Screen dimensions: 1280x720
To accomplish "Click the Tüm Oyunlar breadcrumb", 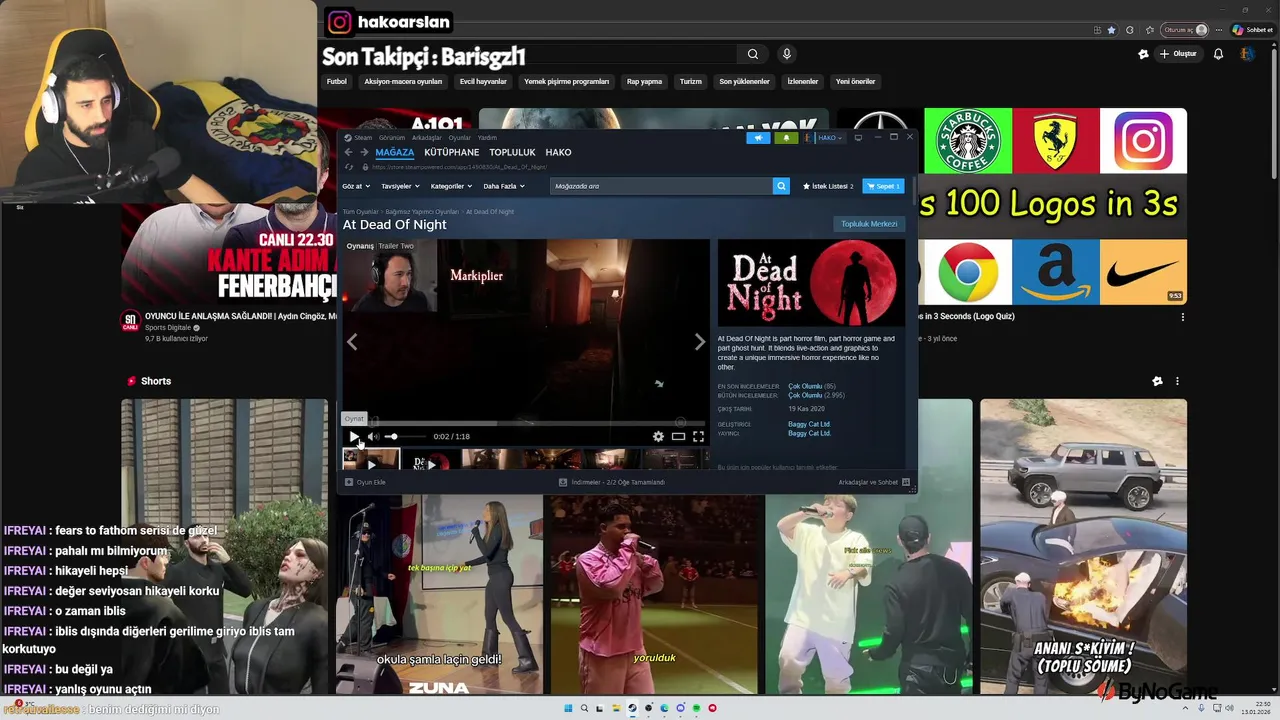I will click(361, 212).
